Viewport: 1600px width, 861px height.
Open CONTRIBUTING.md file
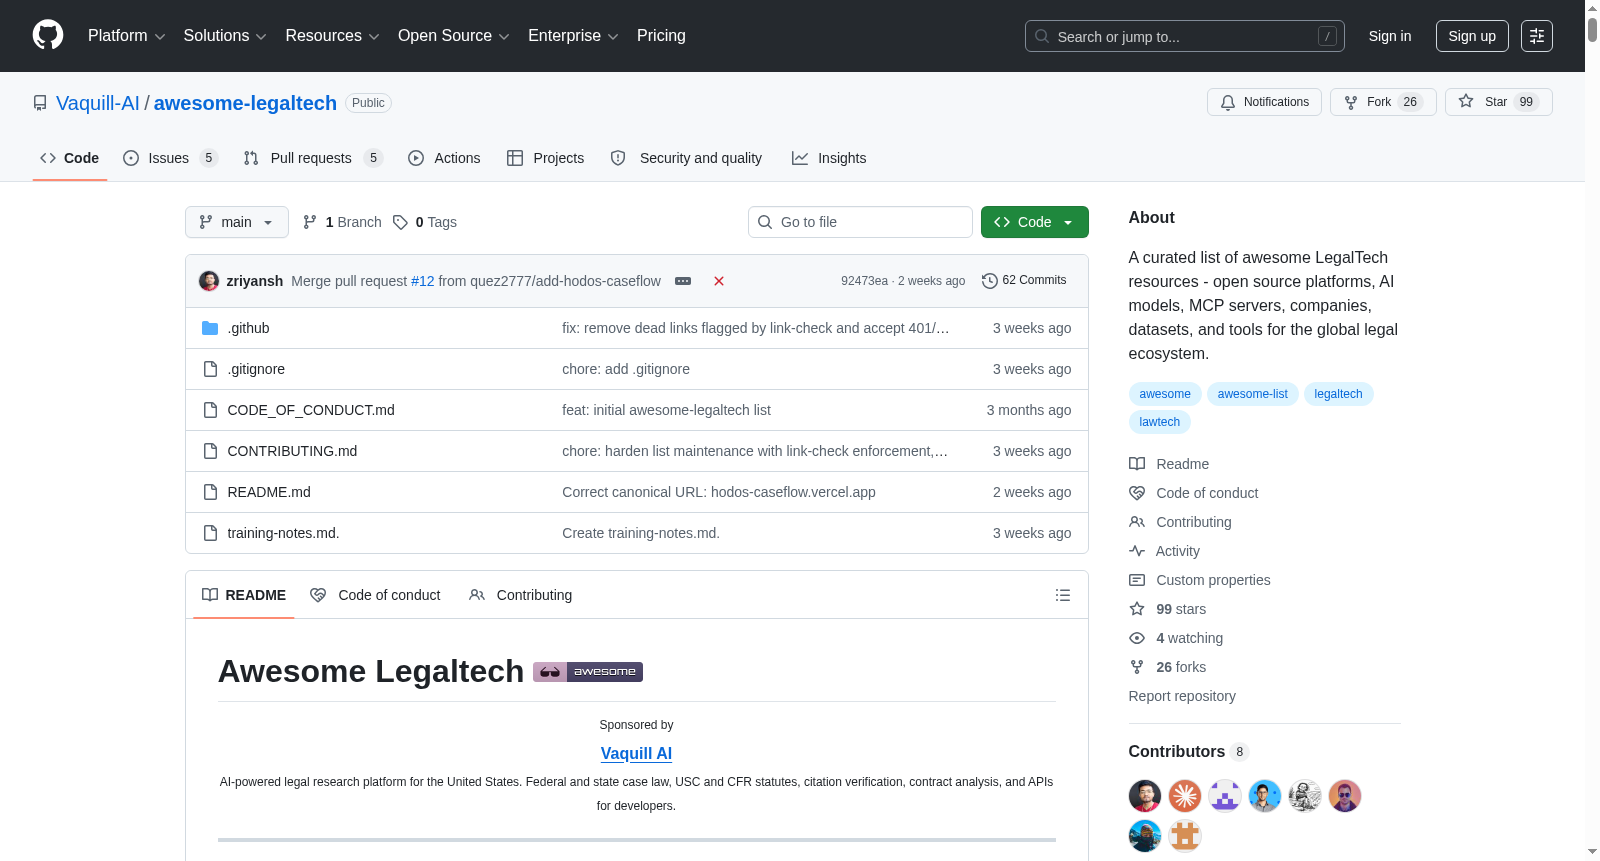coord(292,451)
